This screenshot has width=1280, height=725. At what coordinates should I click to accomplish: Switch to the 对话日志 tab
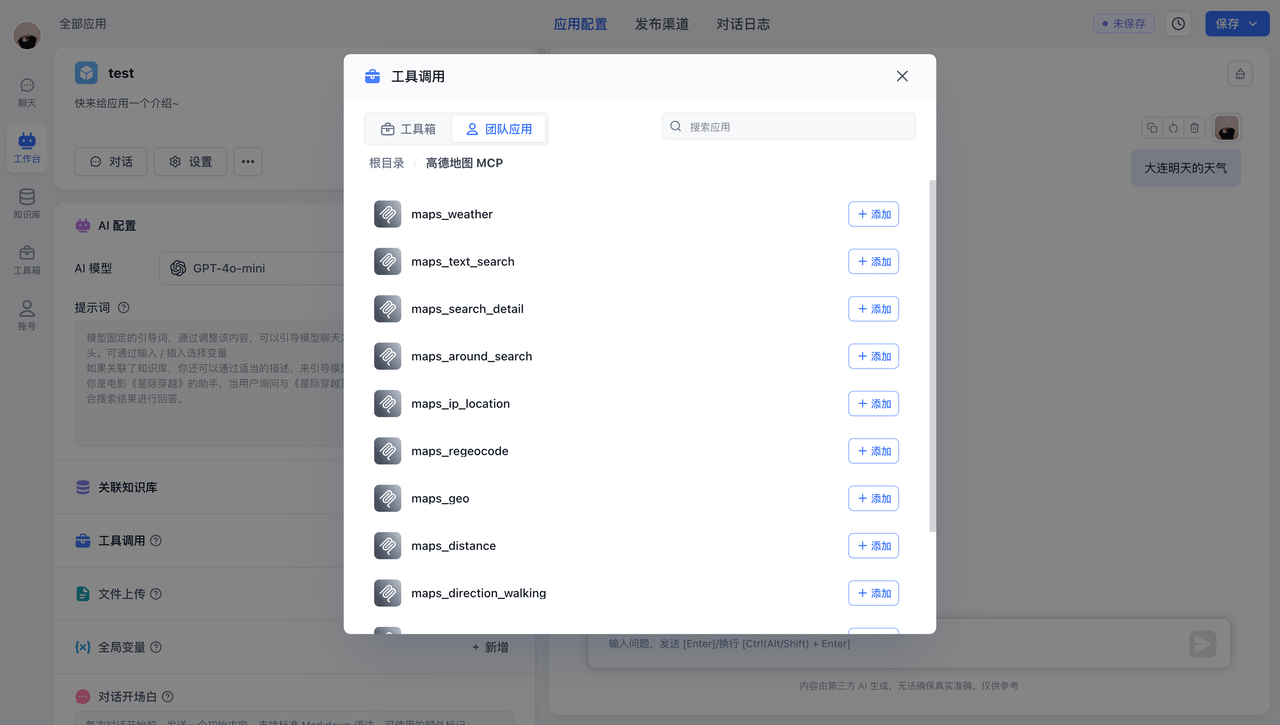[x=743, y=23]
